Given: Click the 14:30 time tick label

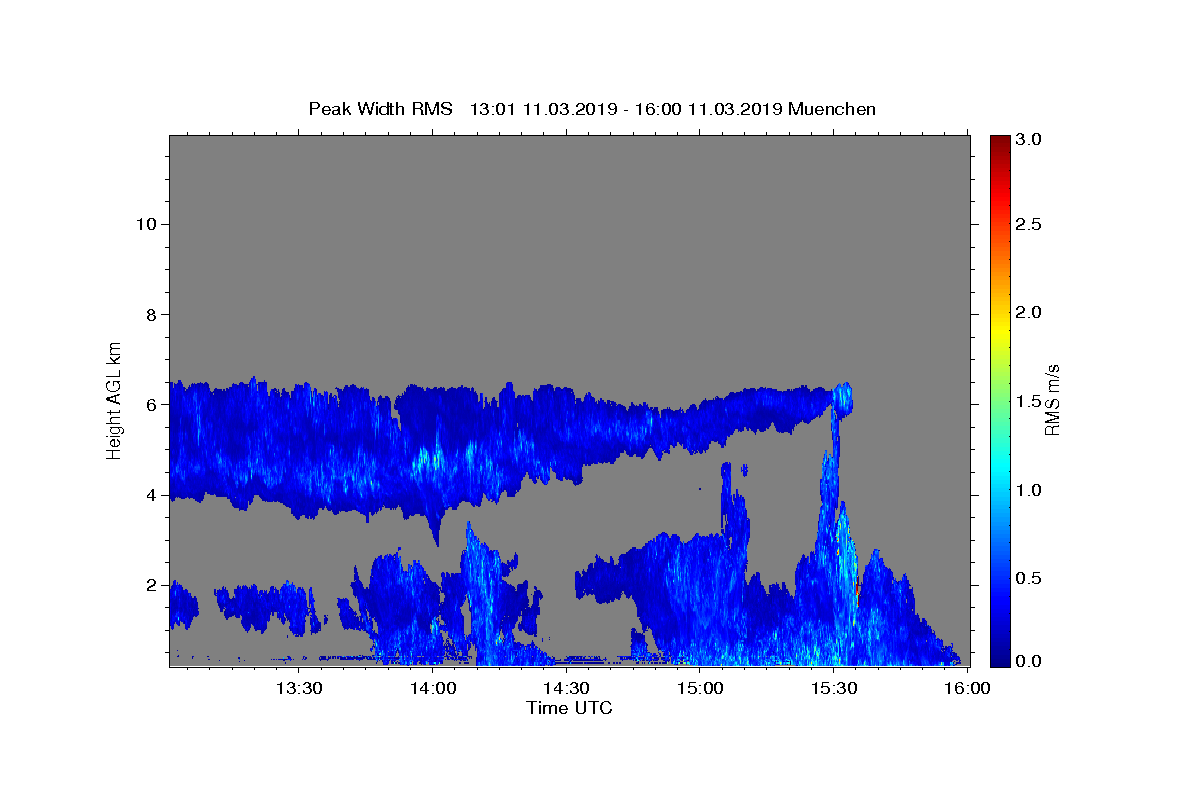Looking at the screenshot, I should 567,688.
